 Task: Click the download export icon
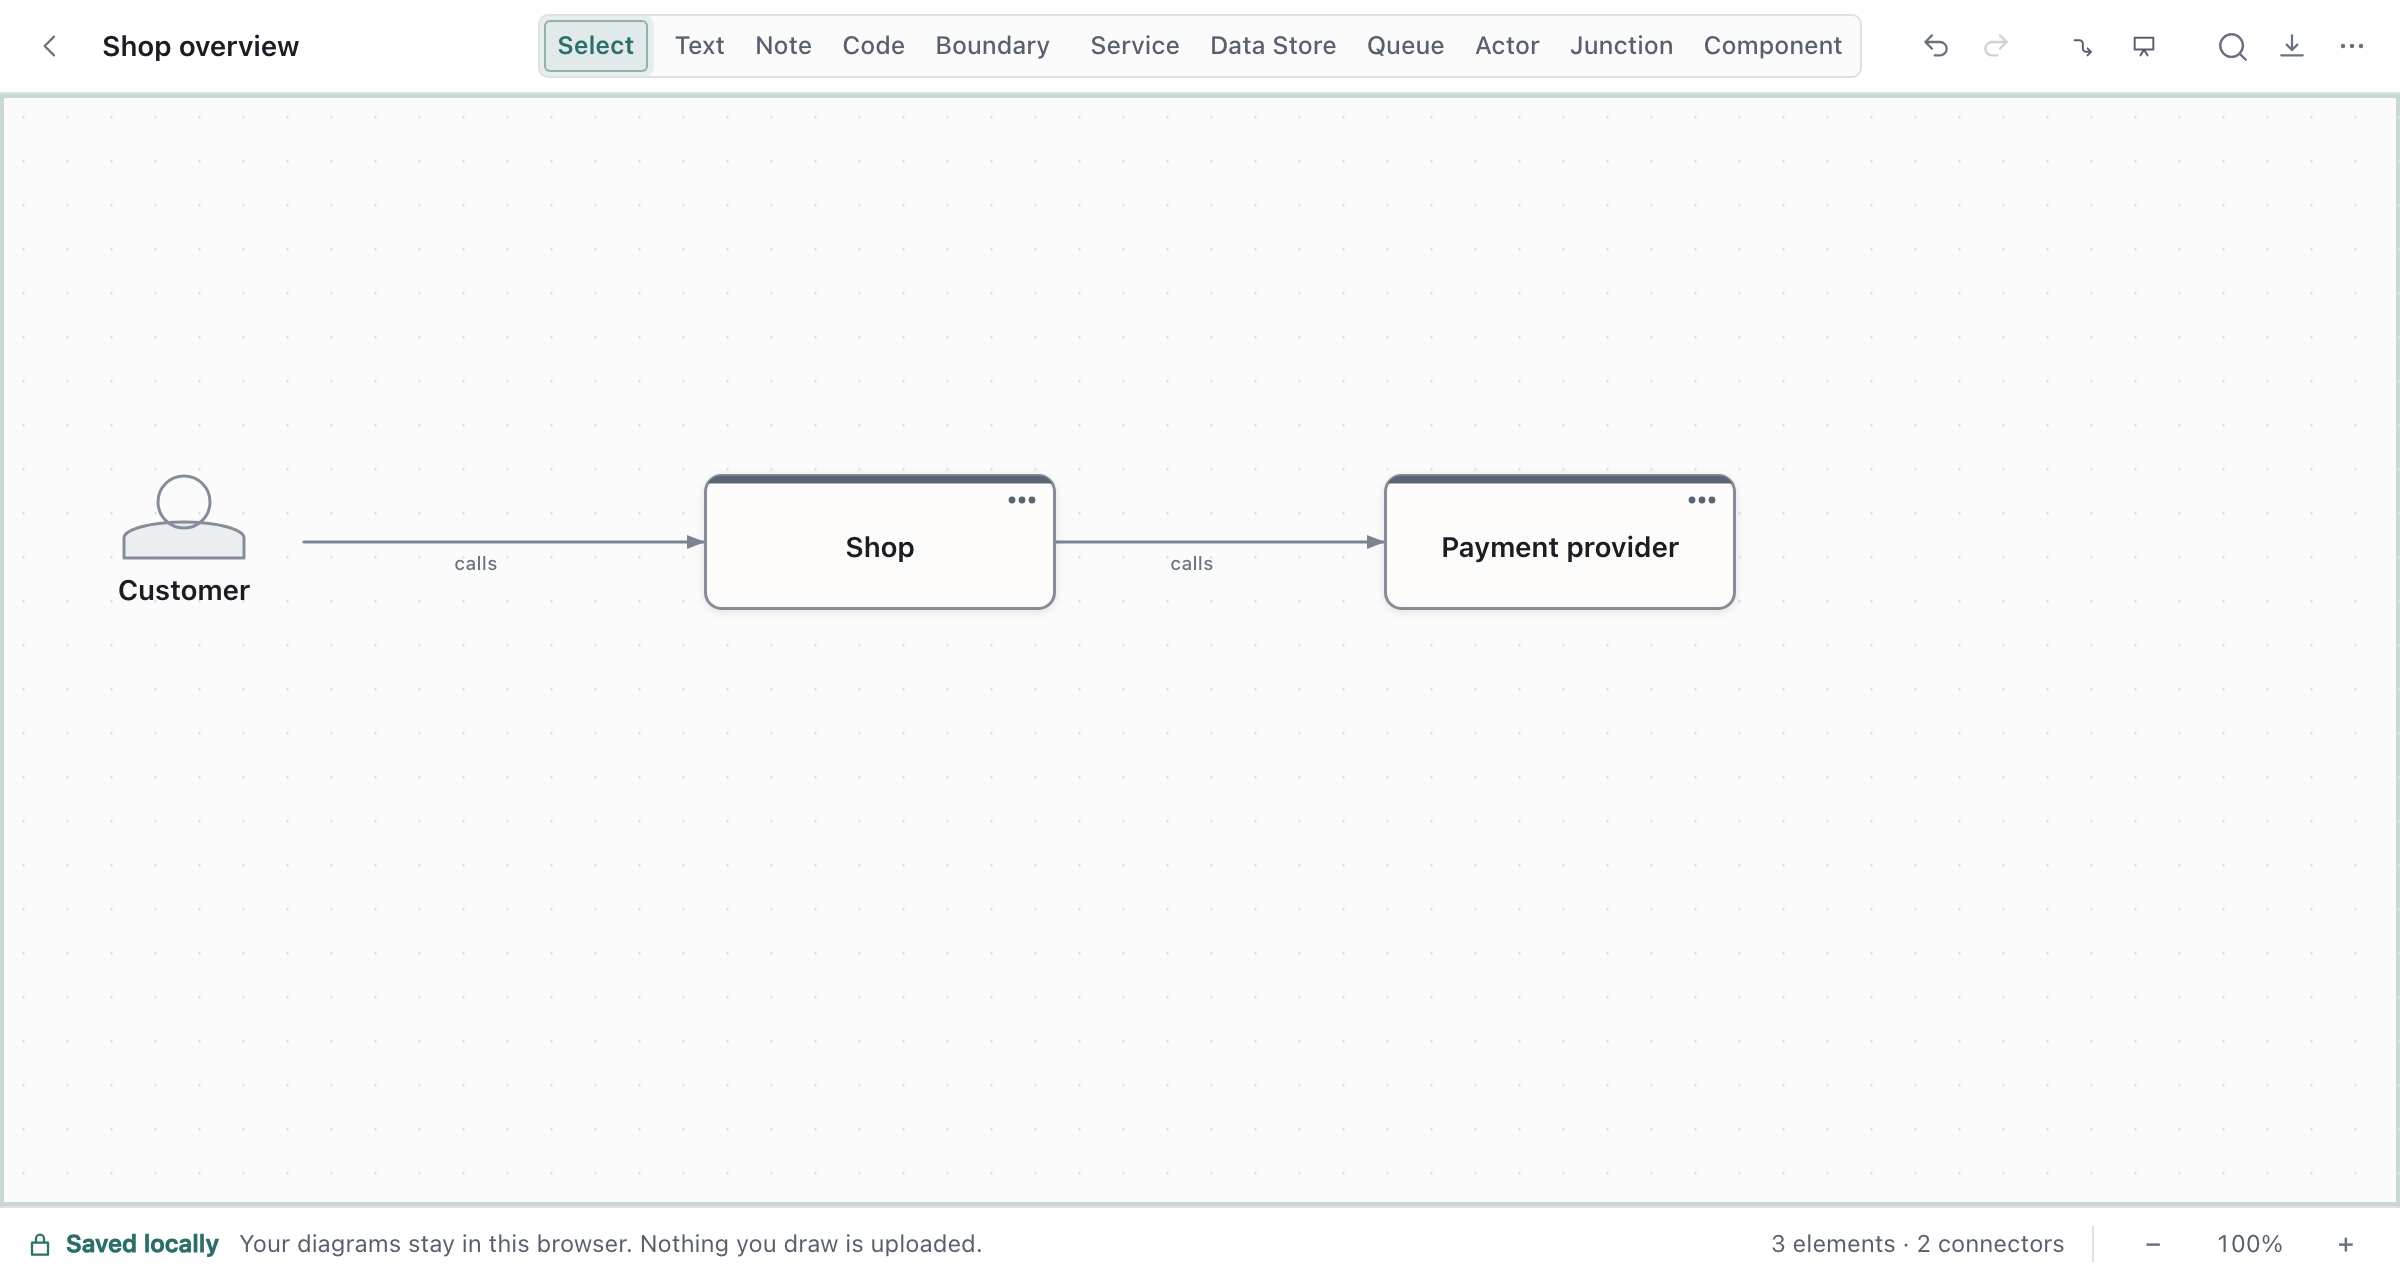(2292, 46)
